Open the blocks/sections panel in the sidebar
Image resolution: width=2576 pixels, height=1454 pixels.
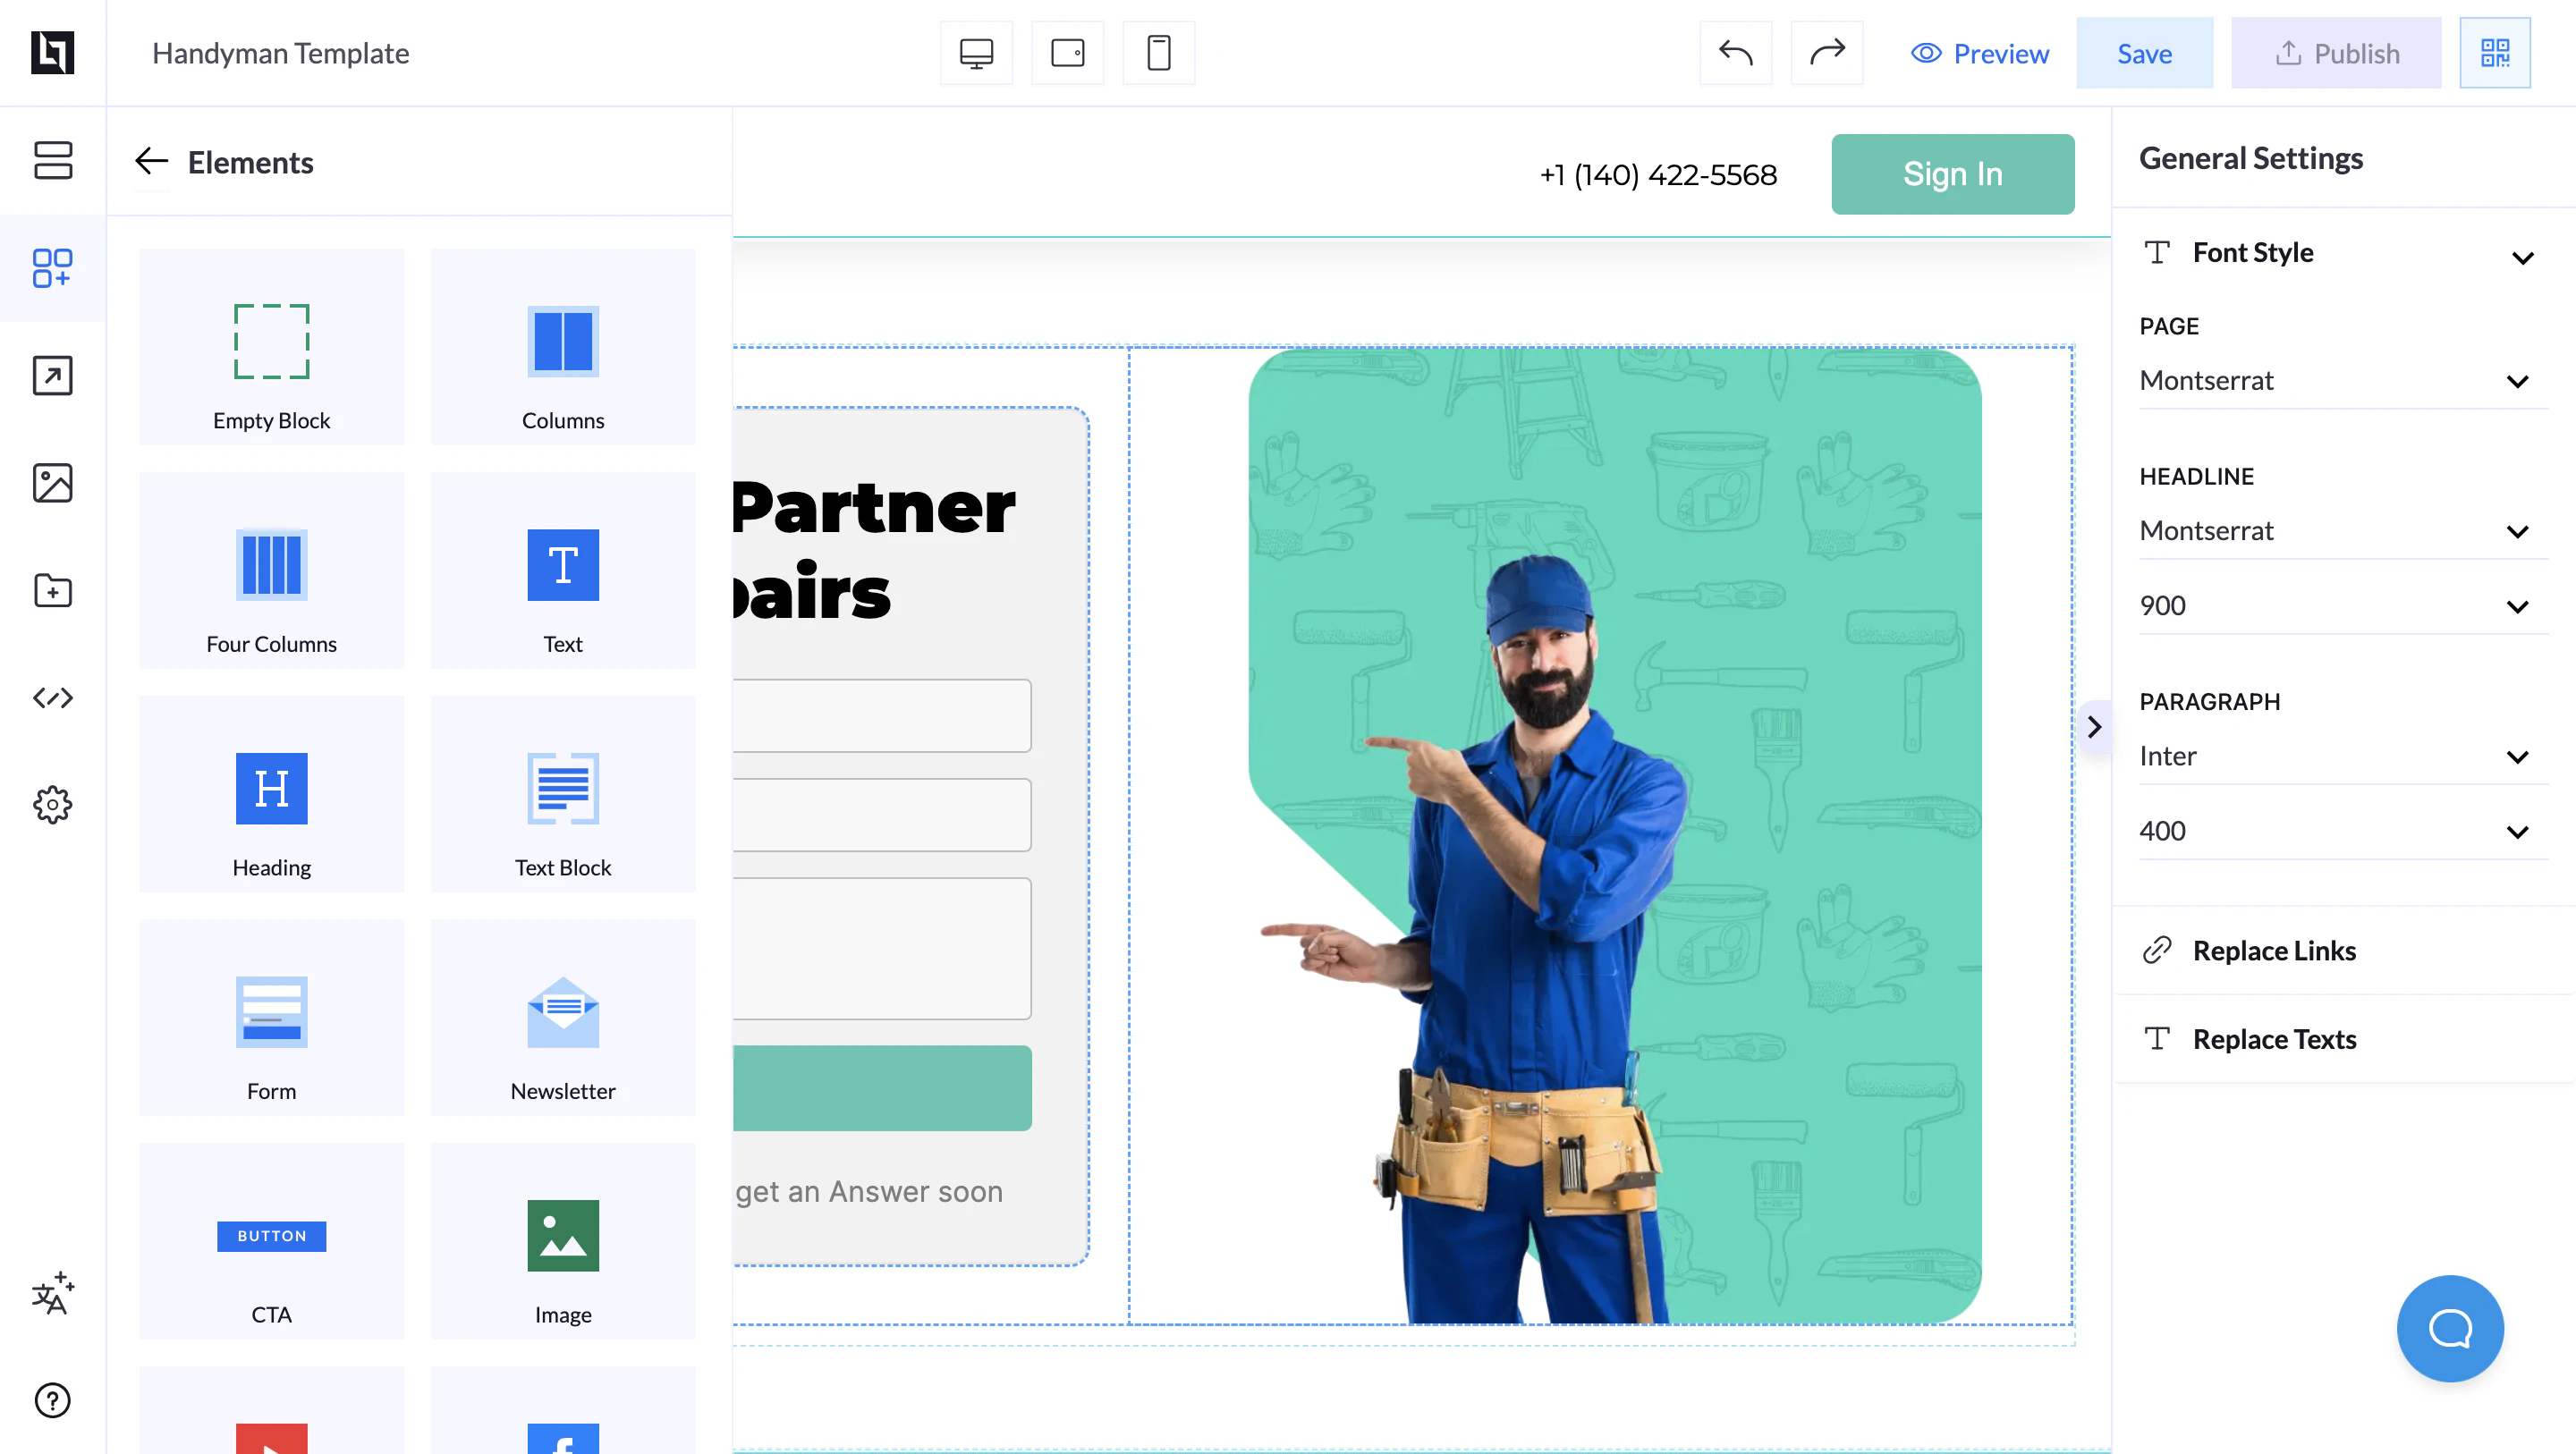pos(52,160)
